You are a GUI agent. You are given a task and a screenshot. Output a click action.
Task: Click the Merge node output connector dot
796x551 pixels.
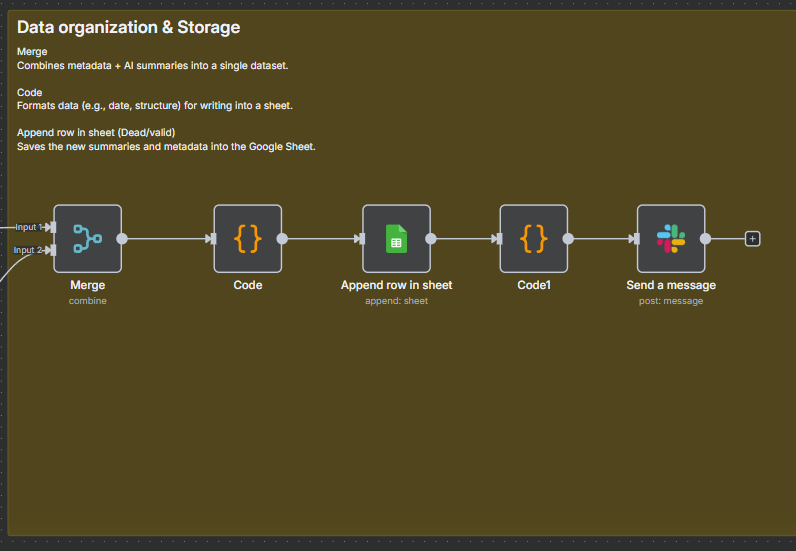122,239
